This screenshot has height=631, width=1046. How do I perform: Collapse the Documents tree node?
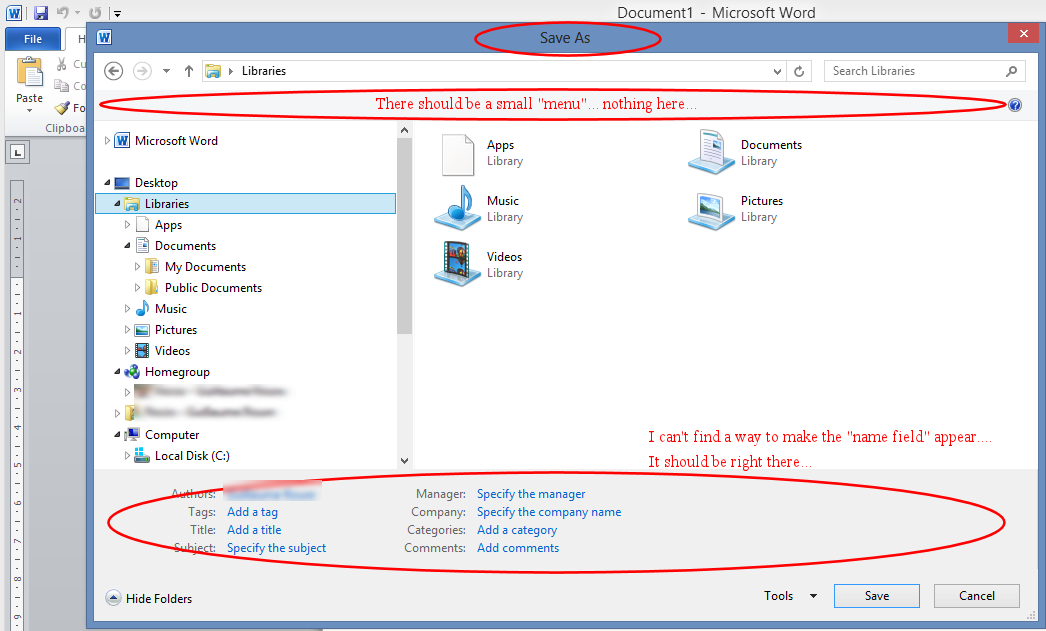(x=127, y=245)
